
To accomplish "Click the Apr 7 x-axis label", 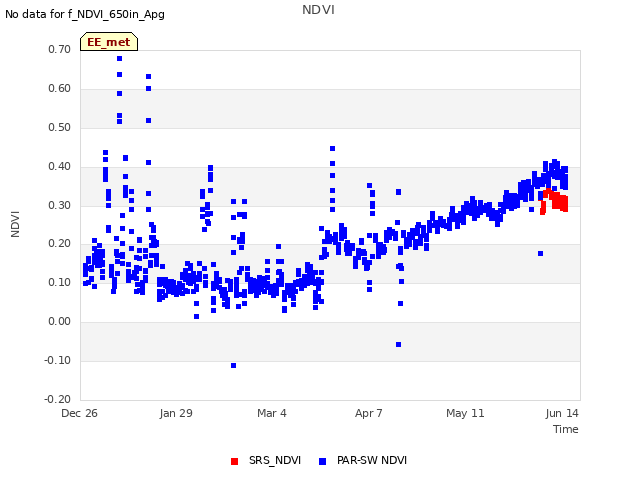I will [x=369, y=413].
